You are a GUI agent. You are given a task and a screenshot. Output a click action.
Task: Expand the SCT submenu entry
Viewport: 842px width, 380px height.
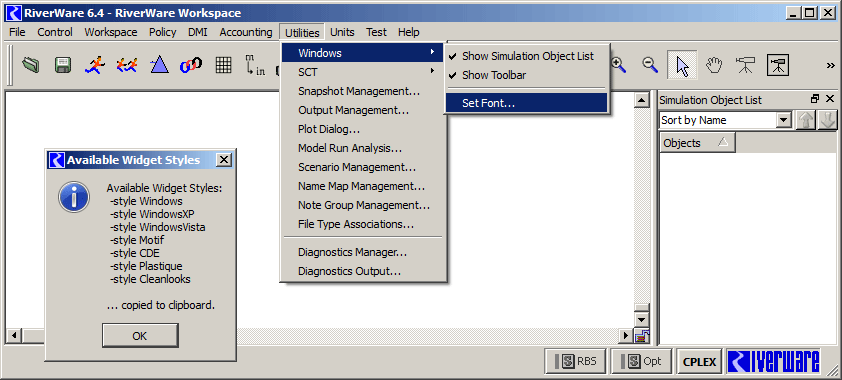[363, 71]
